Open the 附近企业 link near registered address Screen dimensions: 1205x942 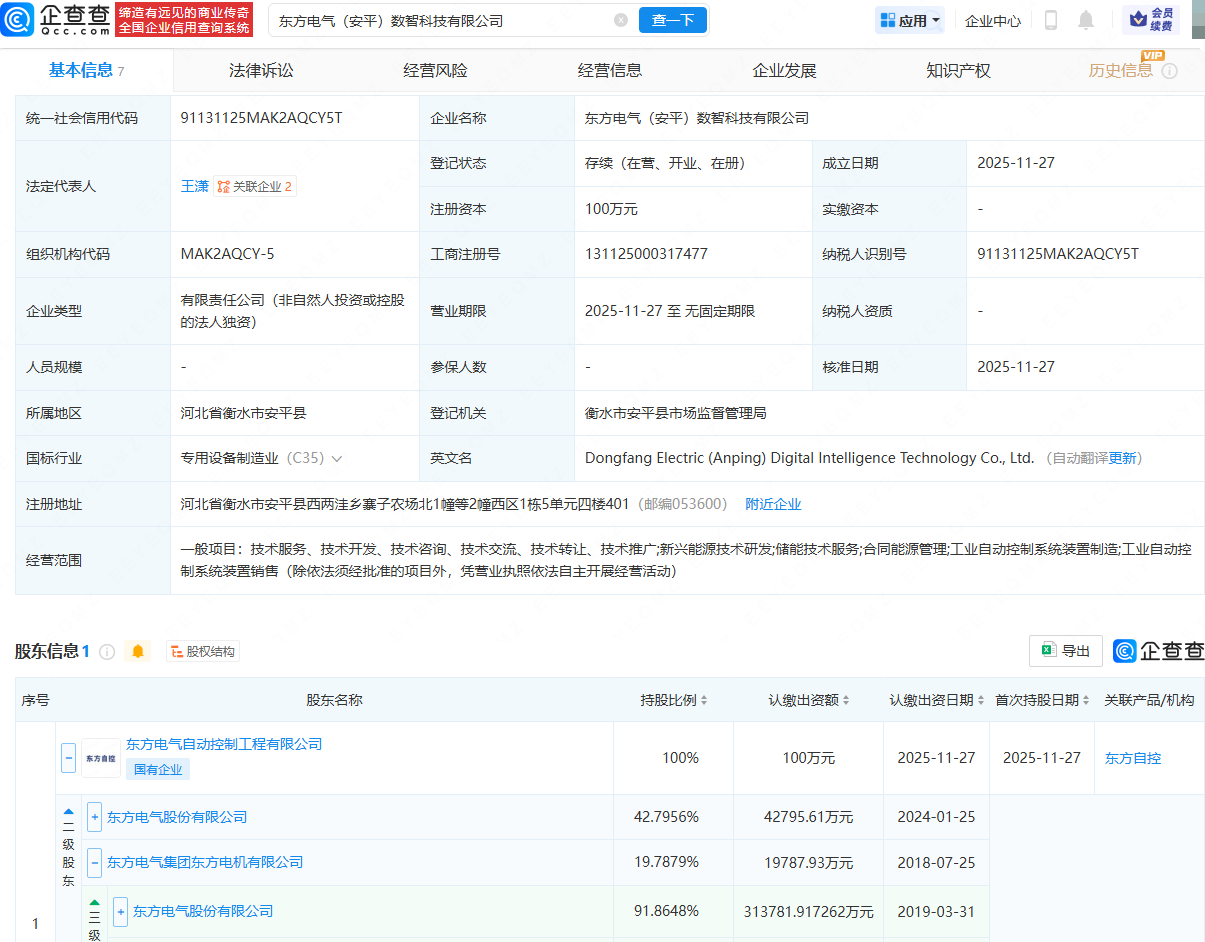point(772,504)
